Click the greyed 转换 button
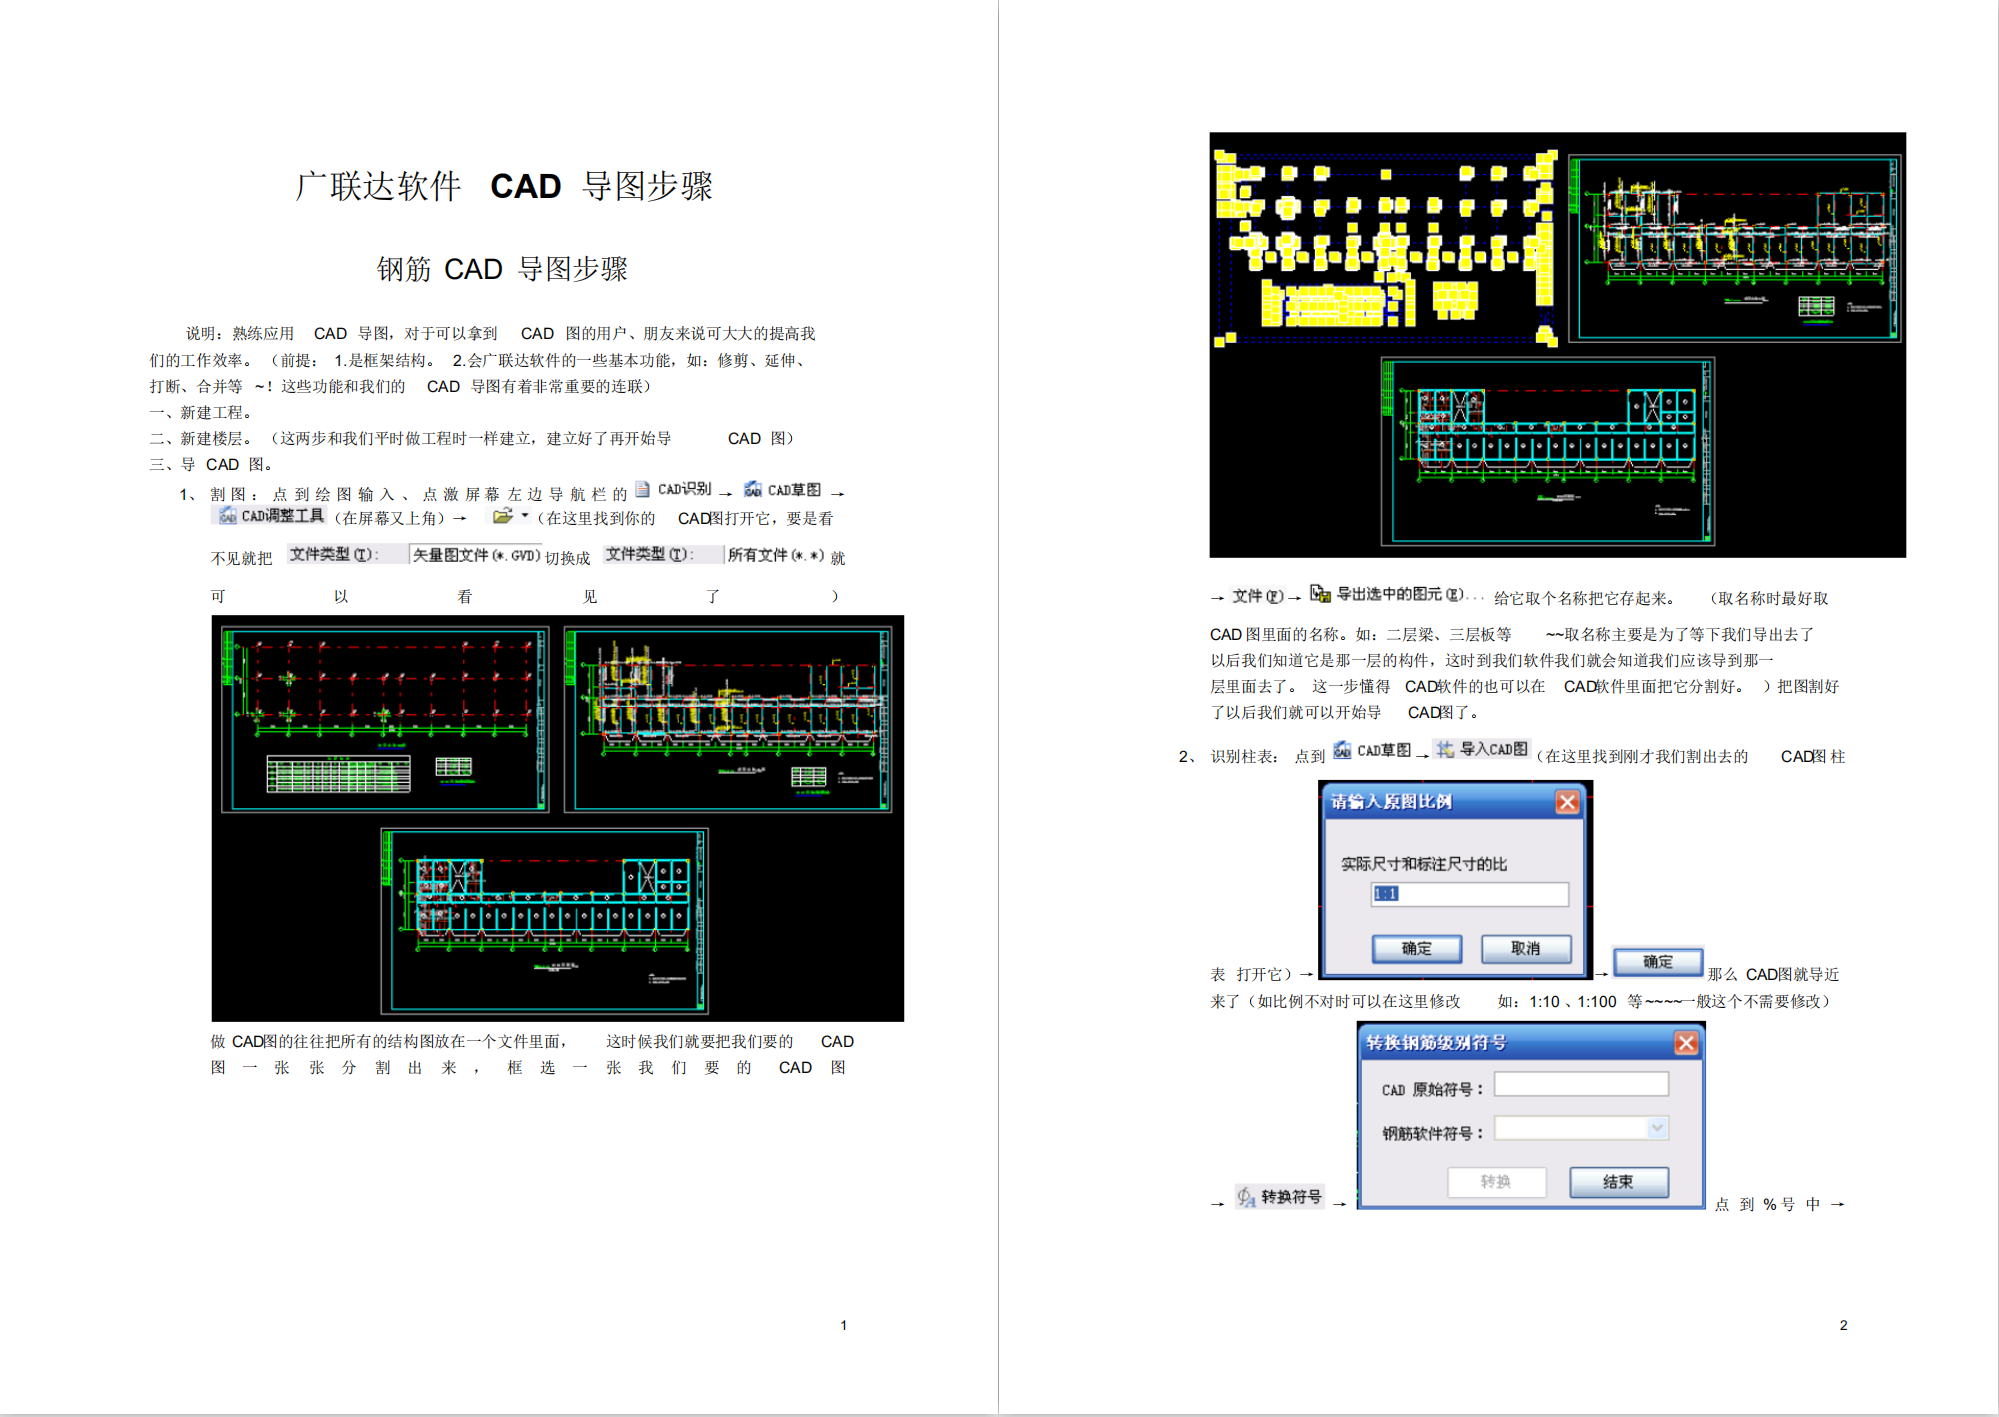 click(1496, 1182)
